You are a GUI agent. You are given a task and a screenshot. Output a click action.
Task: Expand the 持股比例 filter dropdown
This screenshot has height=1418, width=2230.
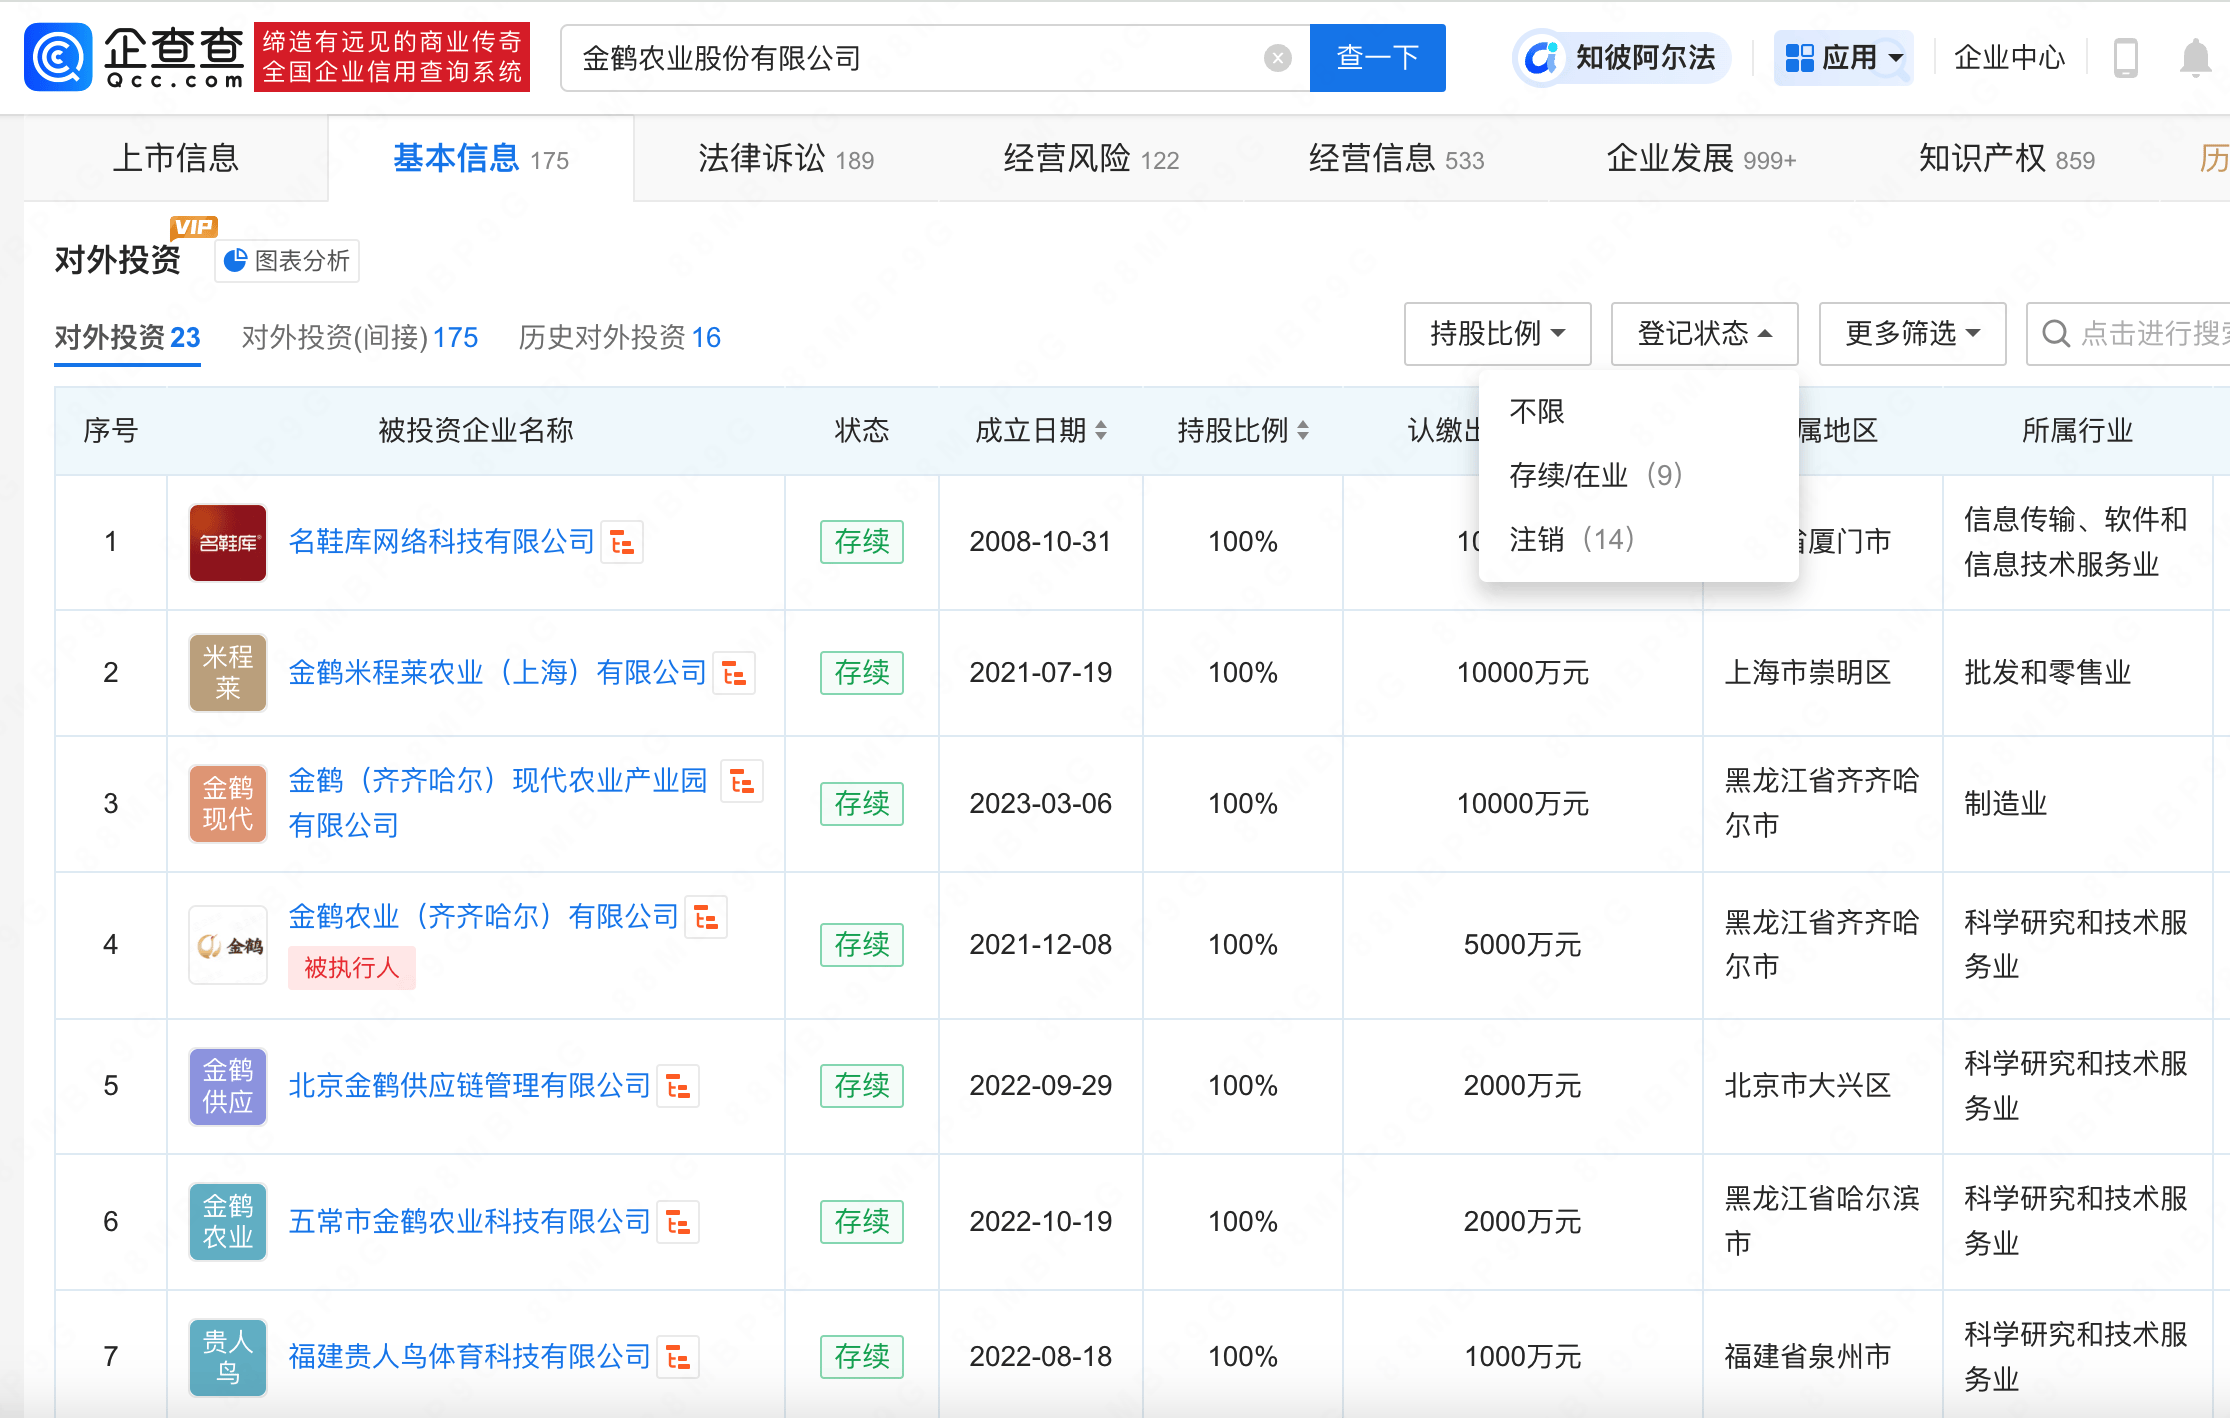[1497, 334]
